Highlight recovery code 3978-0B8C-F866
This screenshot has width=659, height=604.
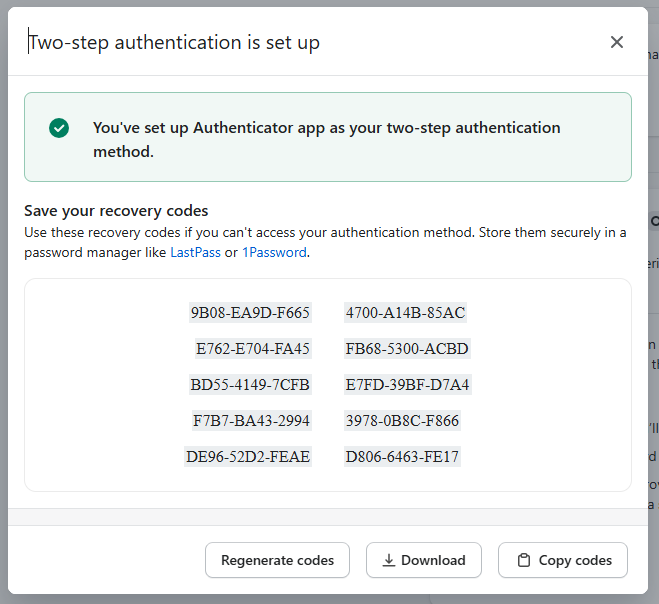tap(402, 421)
